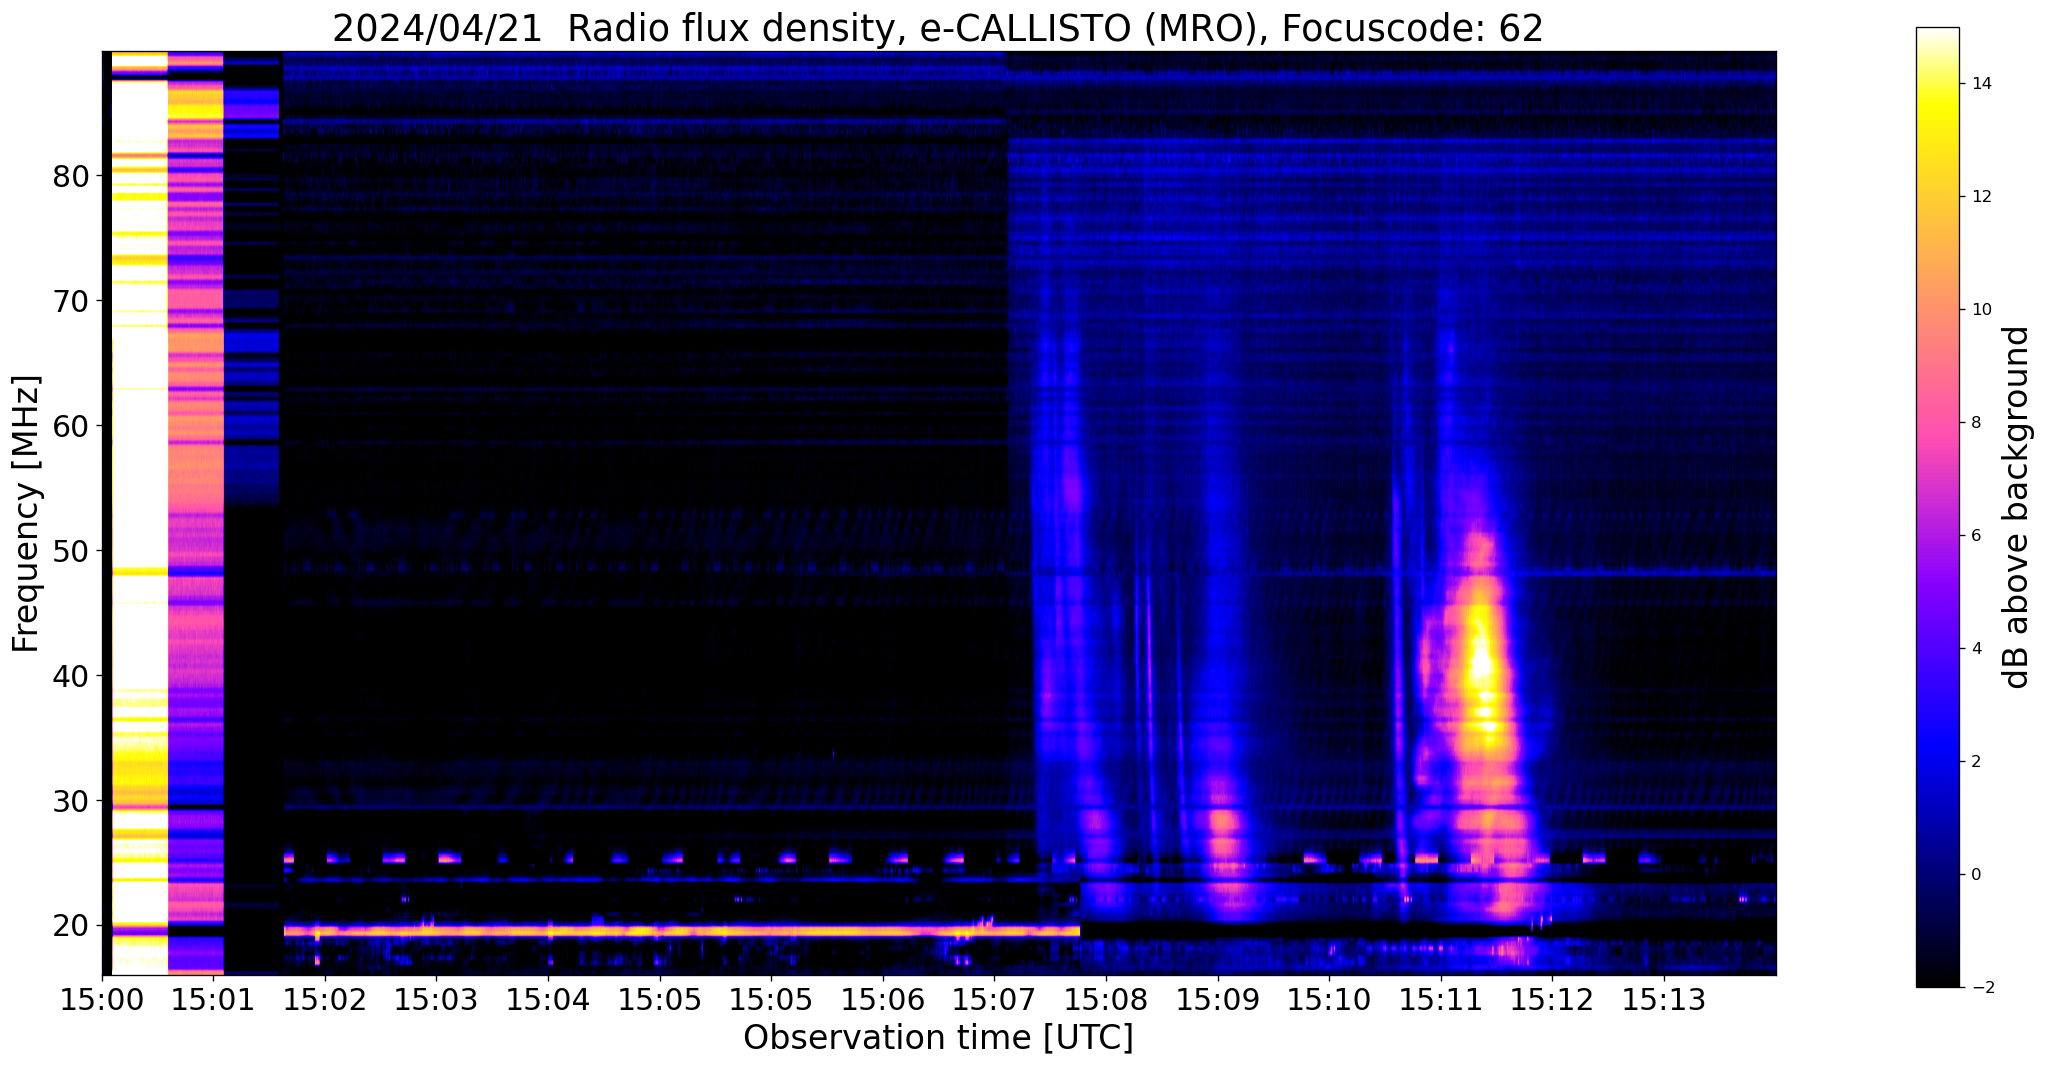Click the 15:03 time tick label
This screenshot has width=2047, height=1067.
pos(436,998)
